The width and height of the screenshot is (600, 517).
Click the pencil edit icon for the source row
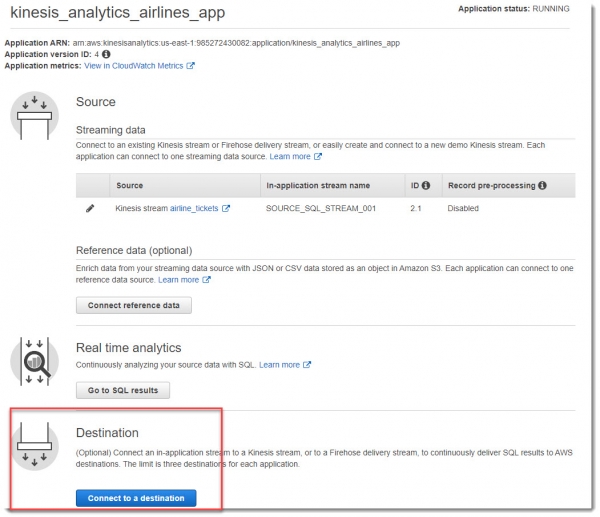click(90, 209)
